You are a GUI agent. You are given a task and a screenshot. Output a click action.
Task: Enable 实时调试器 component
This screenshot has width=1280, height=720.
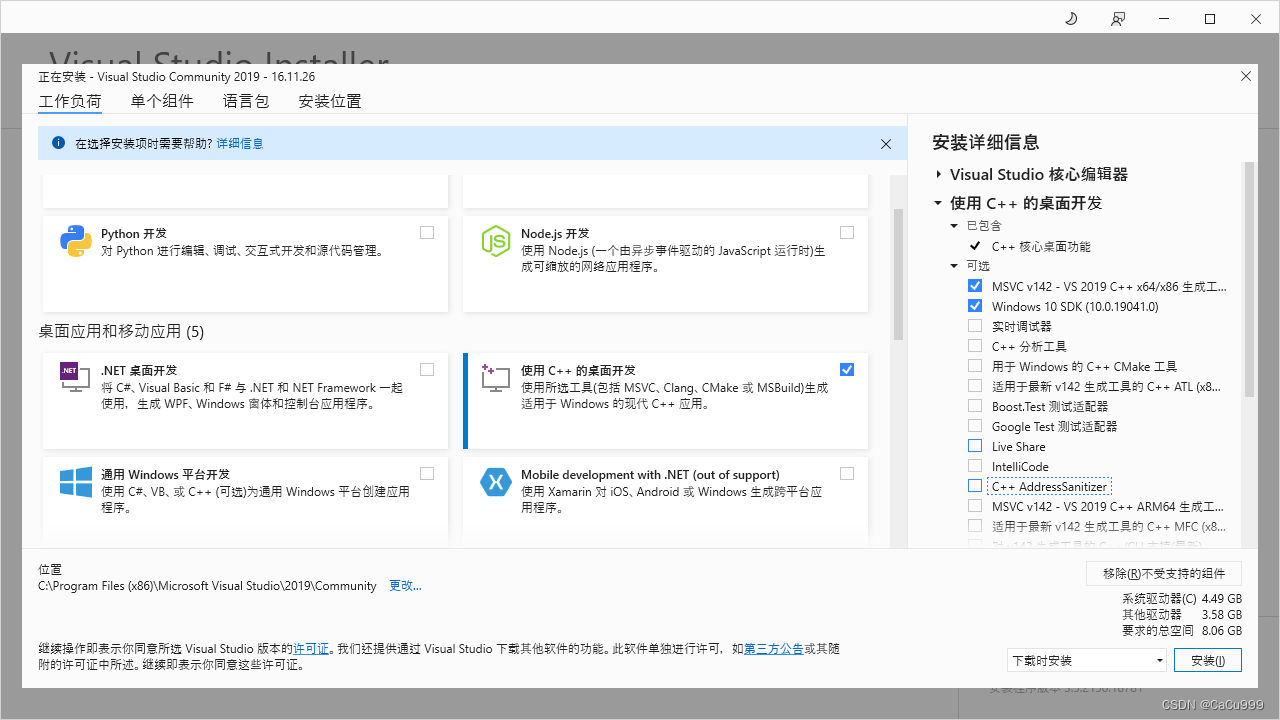pos(975,326)
